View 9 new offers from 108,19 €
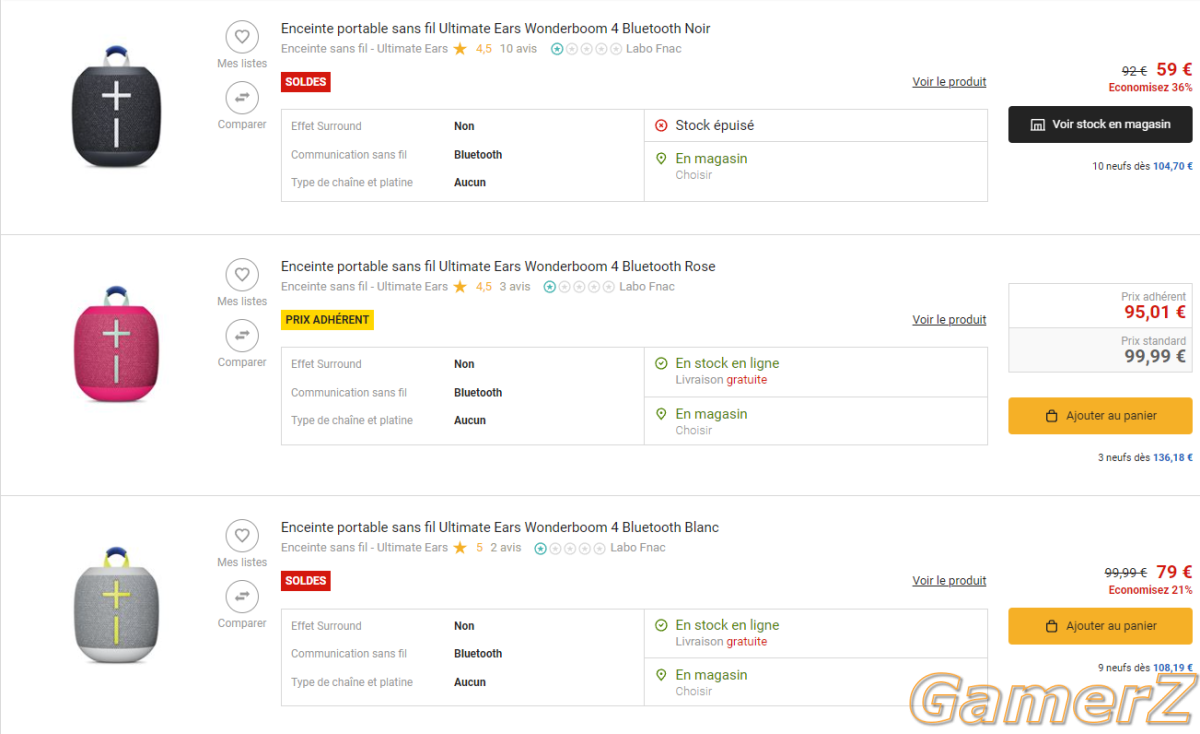Image resolution: width=1200 pixels, height=734 pixels. click(x=1146, y=668)
